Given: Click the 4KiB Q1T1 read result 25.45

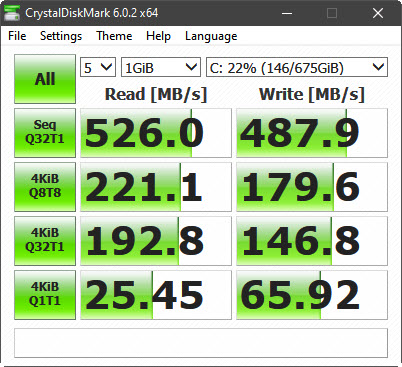Looking at the screenshot, I should click(x=156, y=295).
